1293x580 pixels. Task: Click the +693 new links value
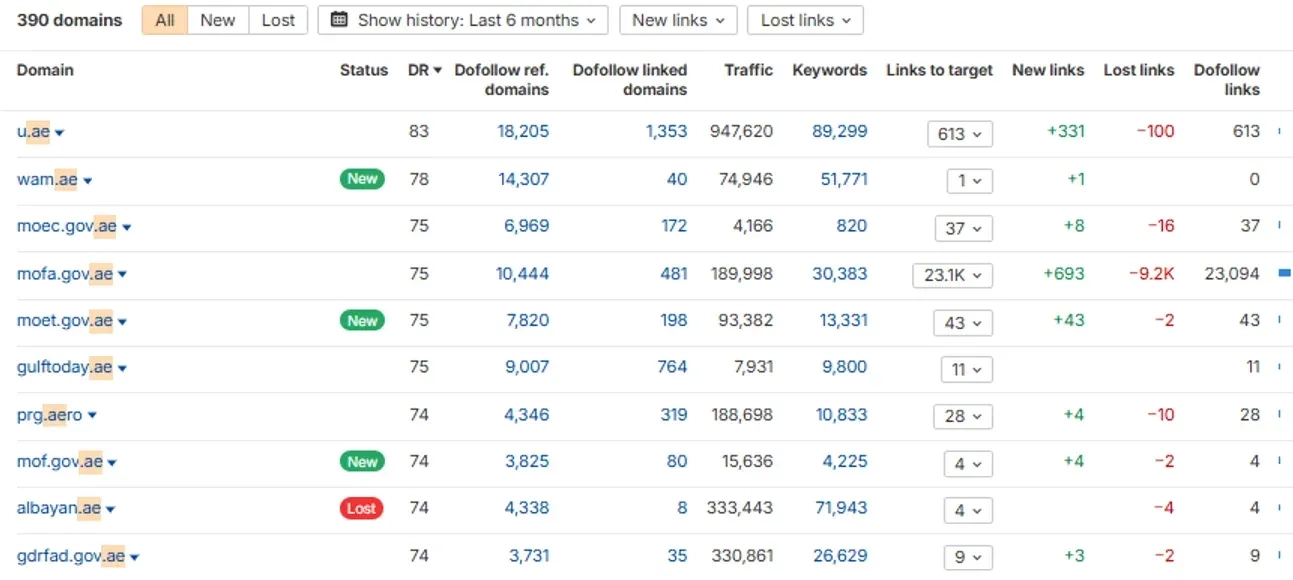coord(1064,273)
